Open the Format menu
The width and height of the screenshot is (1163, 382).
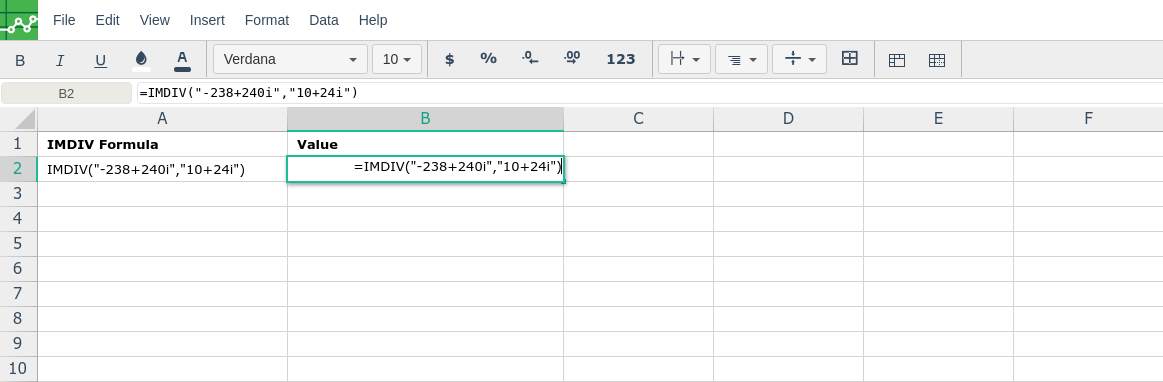click(267, 20)
